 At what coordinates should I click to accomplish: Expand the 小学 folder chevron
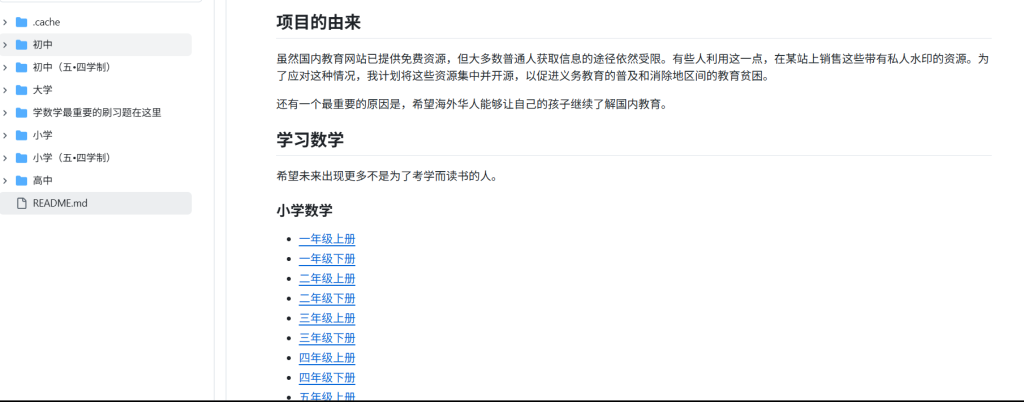tap(5, 135)
